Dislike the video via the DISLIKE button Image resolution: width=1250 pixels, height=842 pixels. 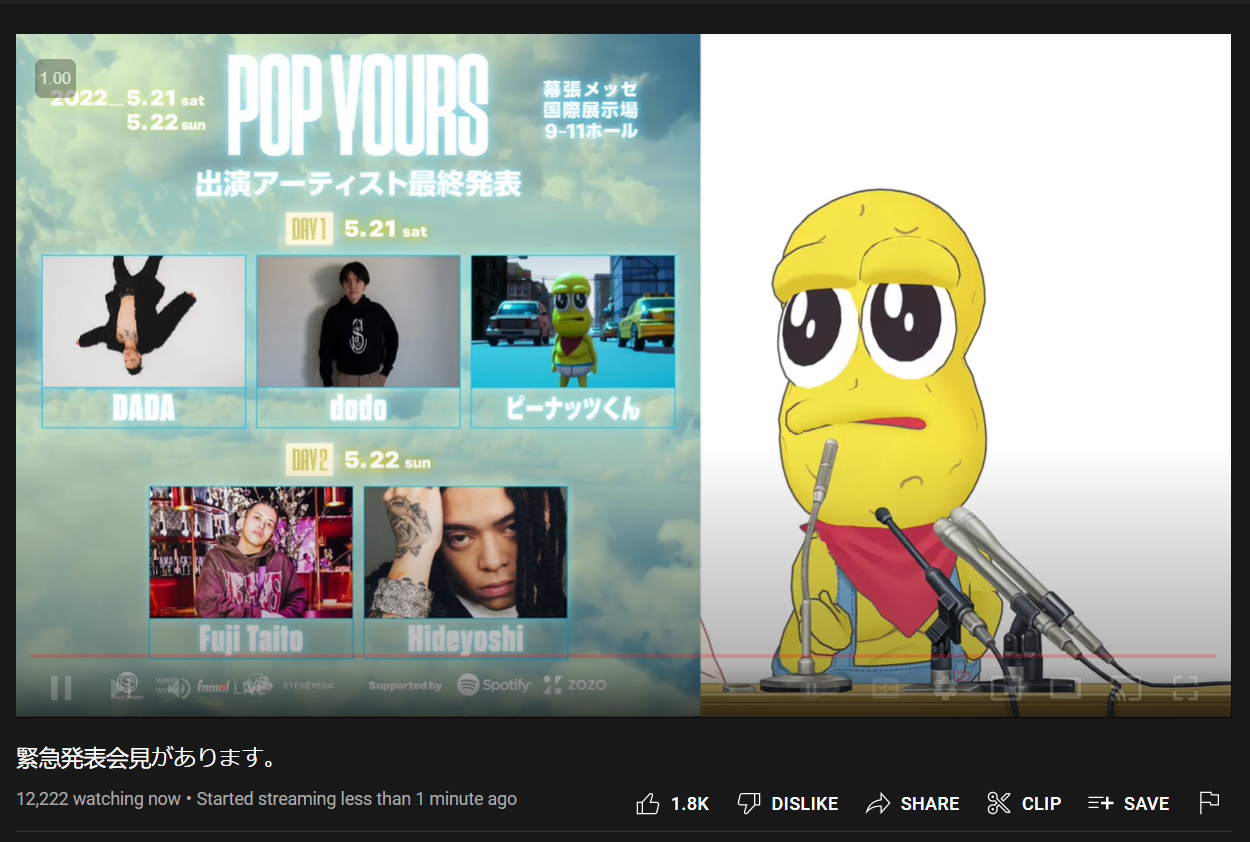click(787, 803)
